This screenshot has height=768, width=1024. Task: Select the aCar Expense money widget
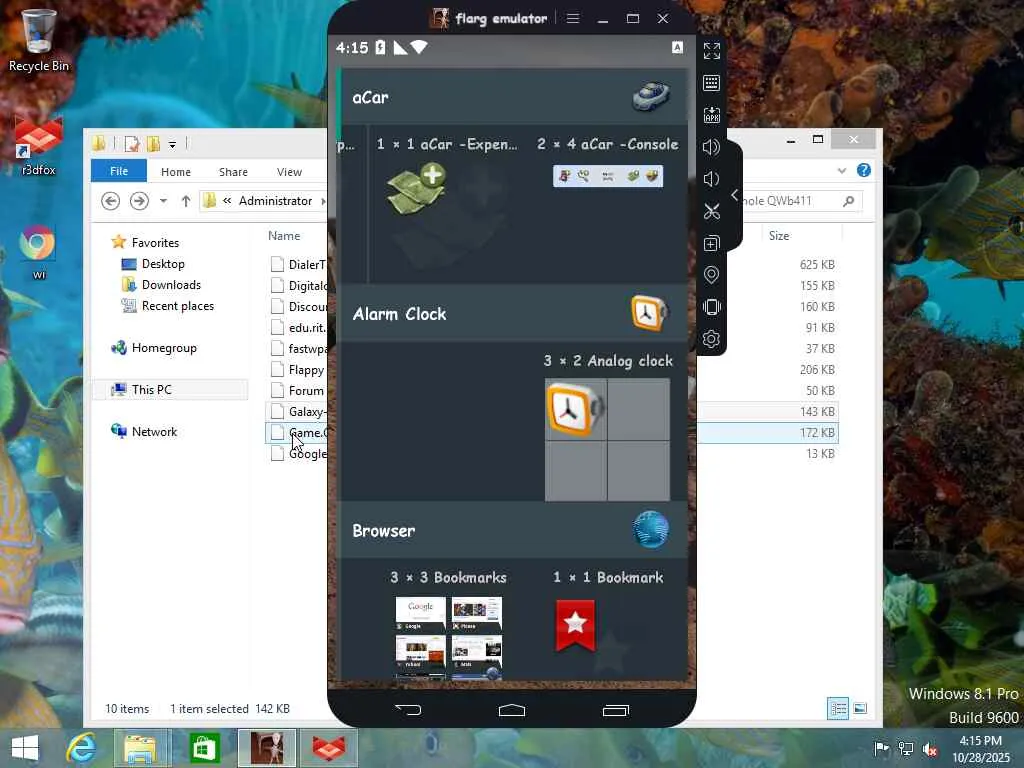pos(416,189)
